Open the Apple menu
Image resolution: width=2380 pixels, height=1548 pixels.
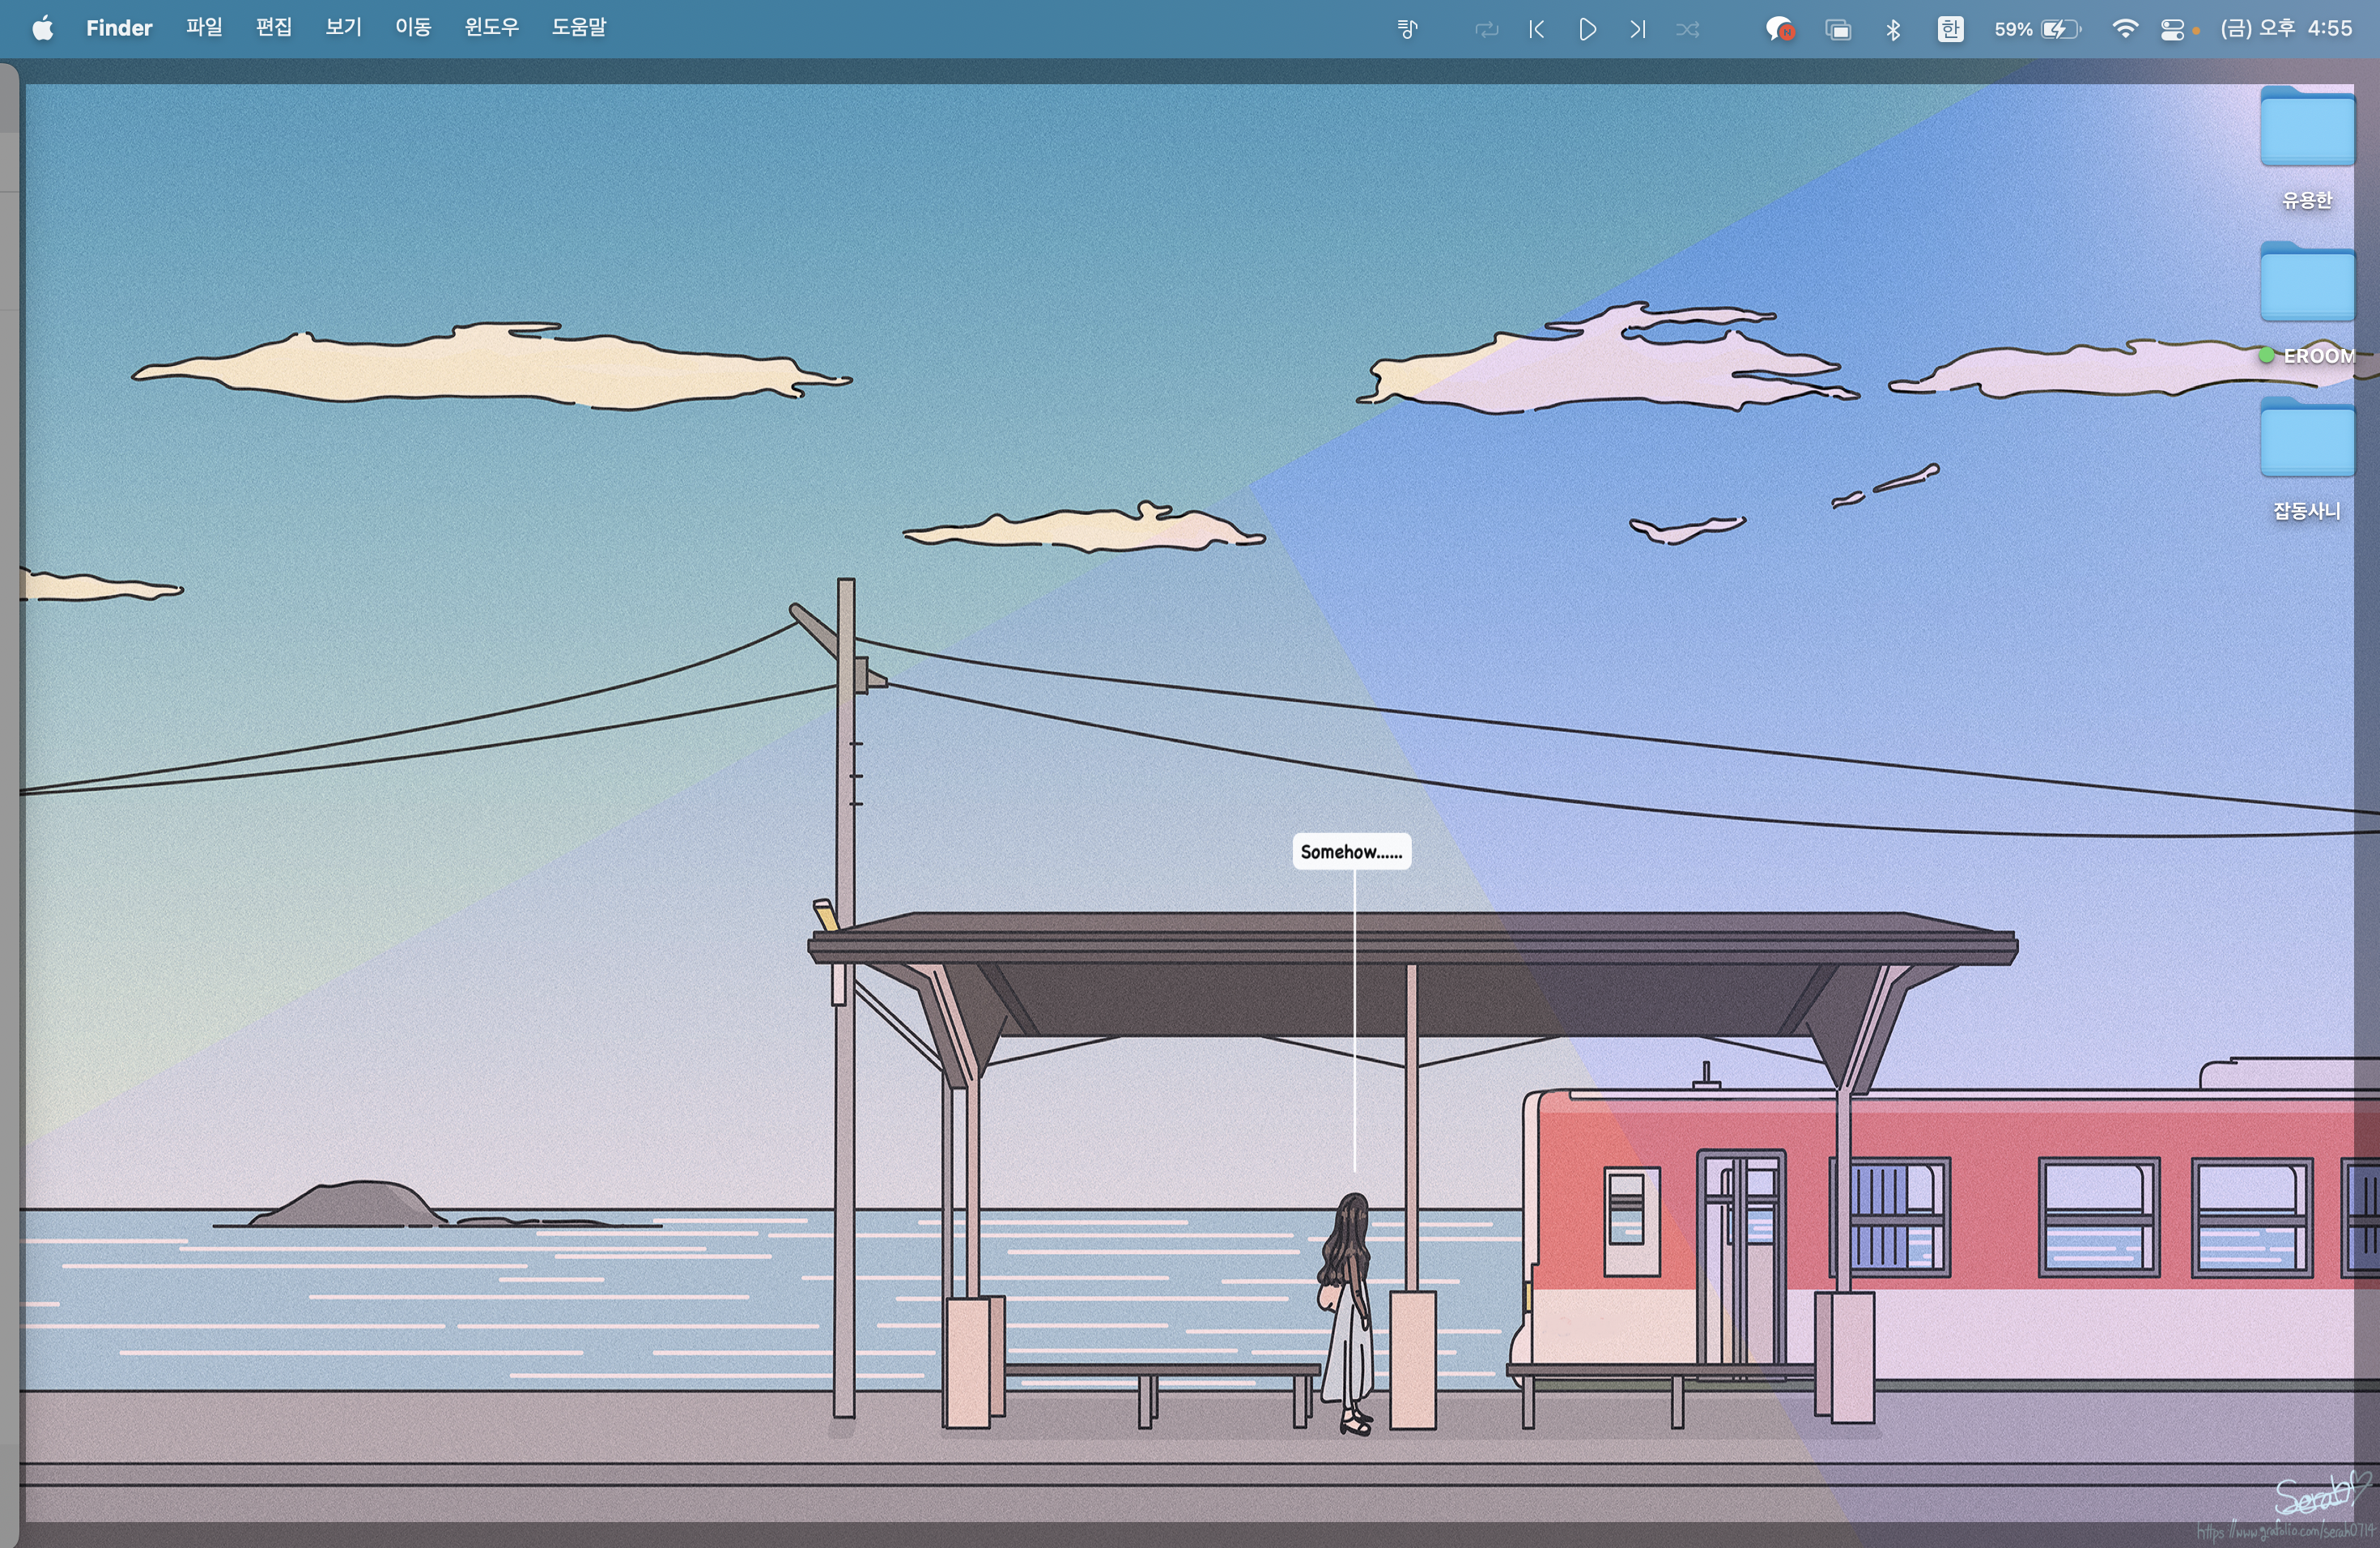coord(42,28)
